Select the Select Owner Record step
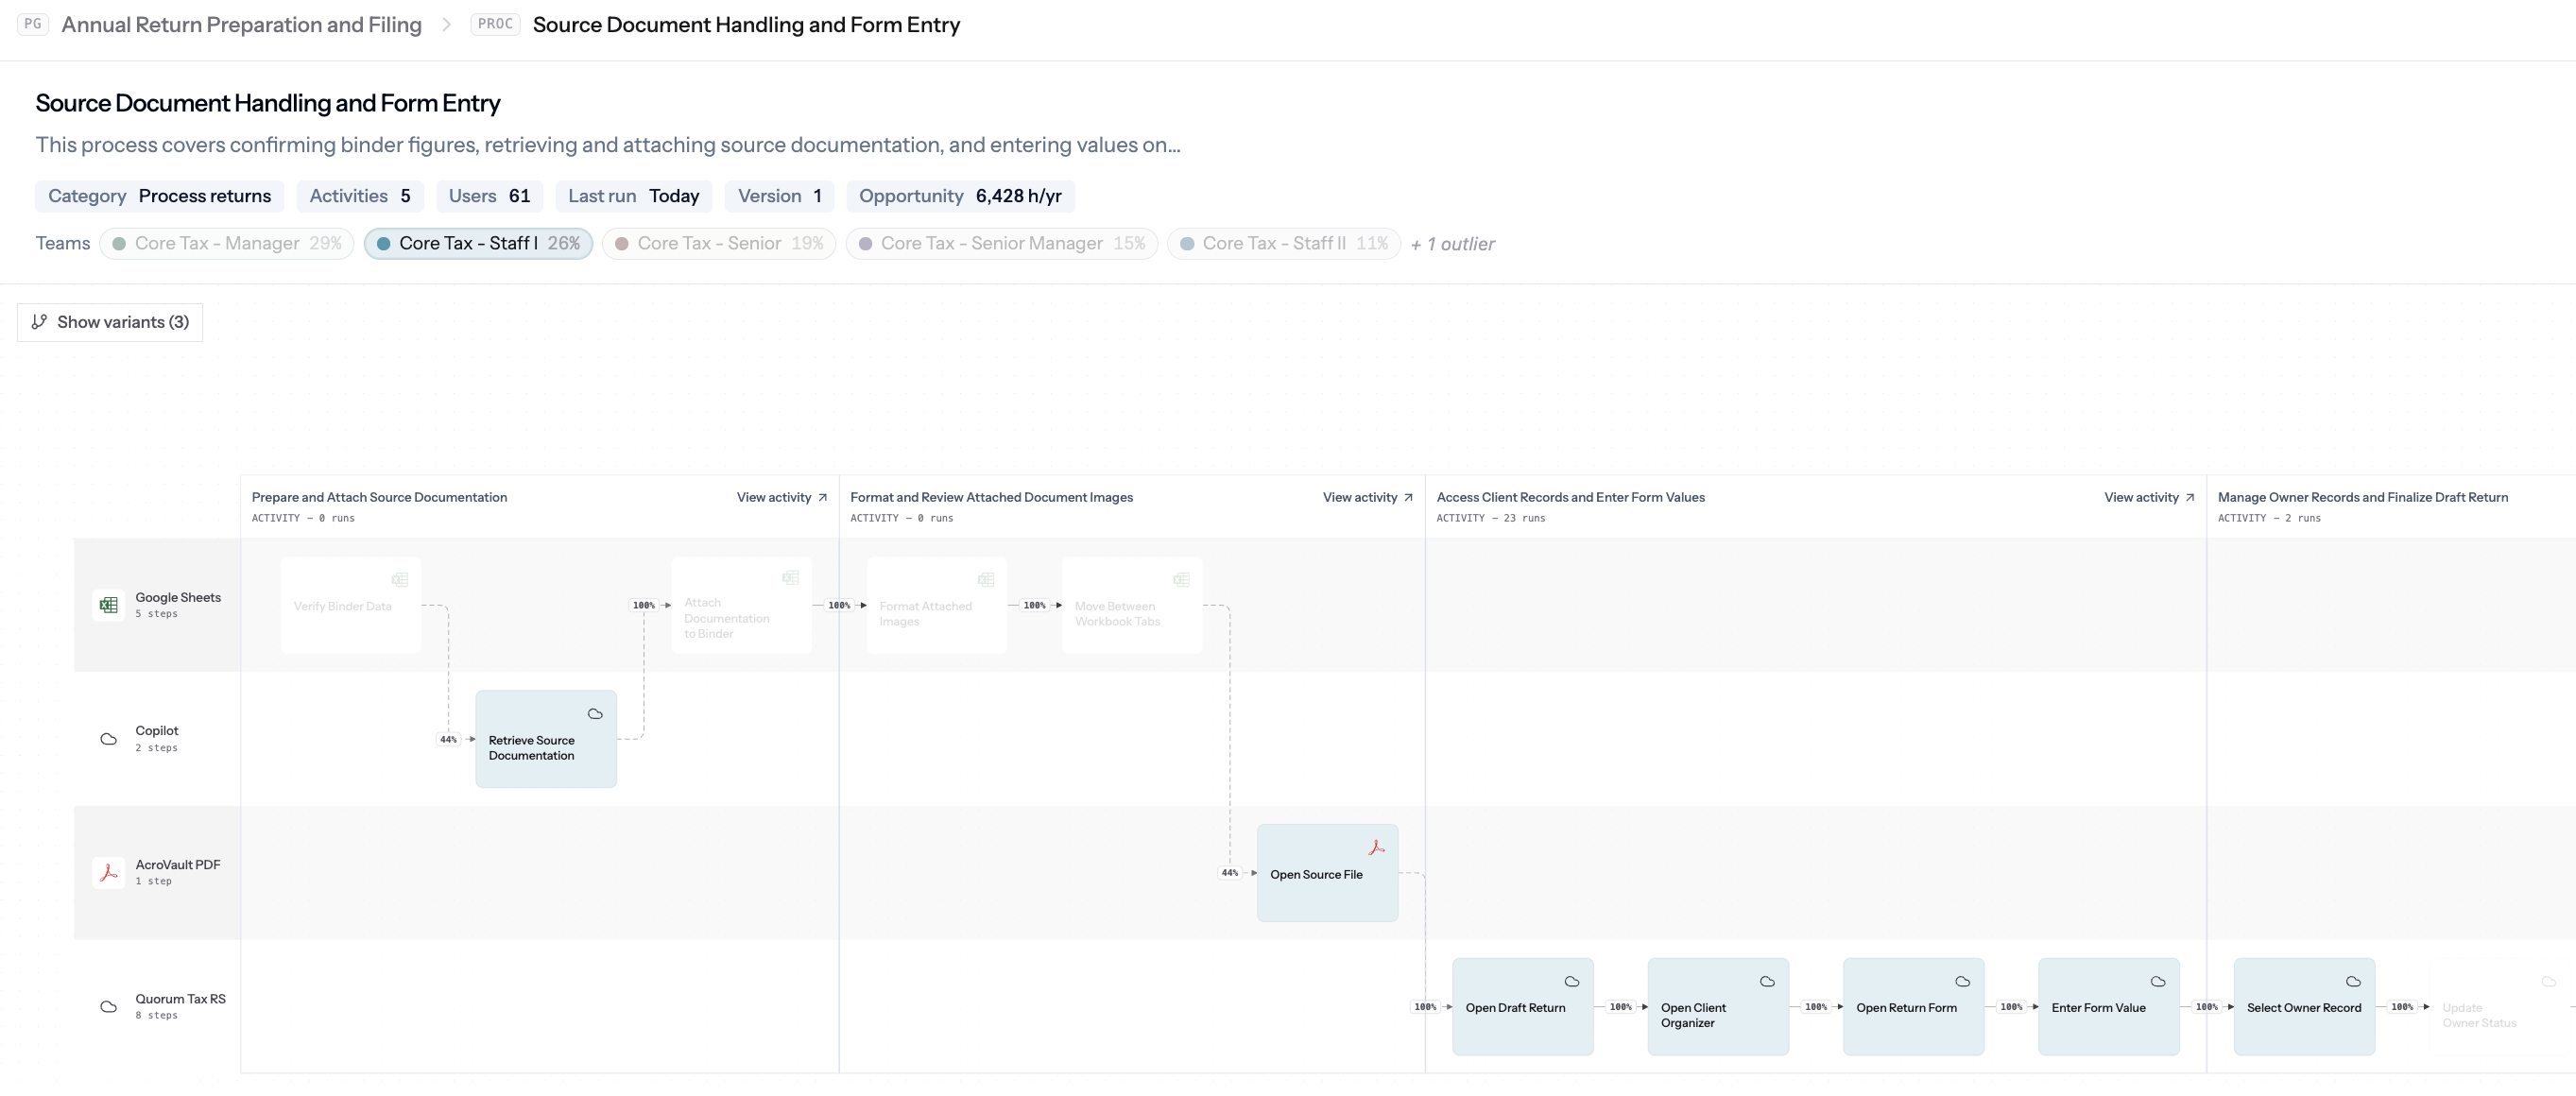Viewport: 2576px width, 1096px height. click(x=2304, y=1006)
